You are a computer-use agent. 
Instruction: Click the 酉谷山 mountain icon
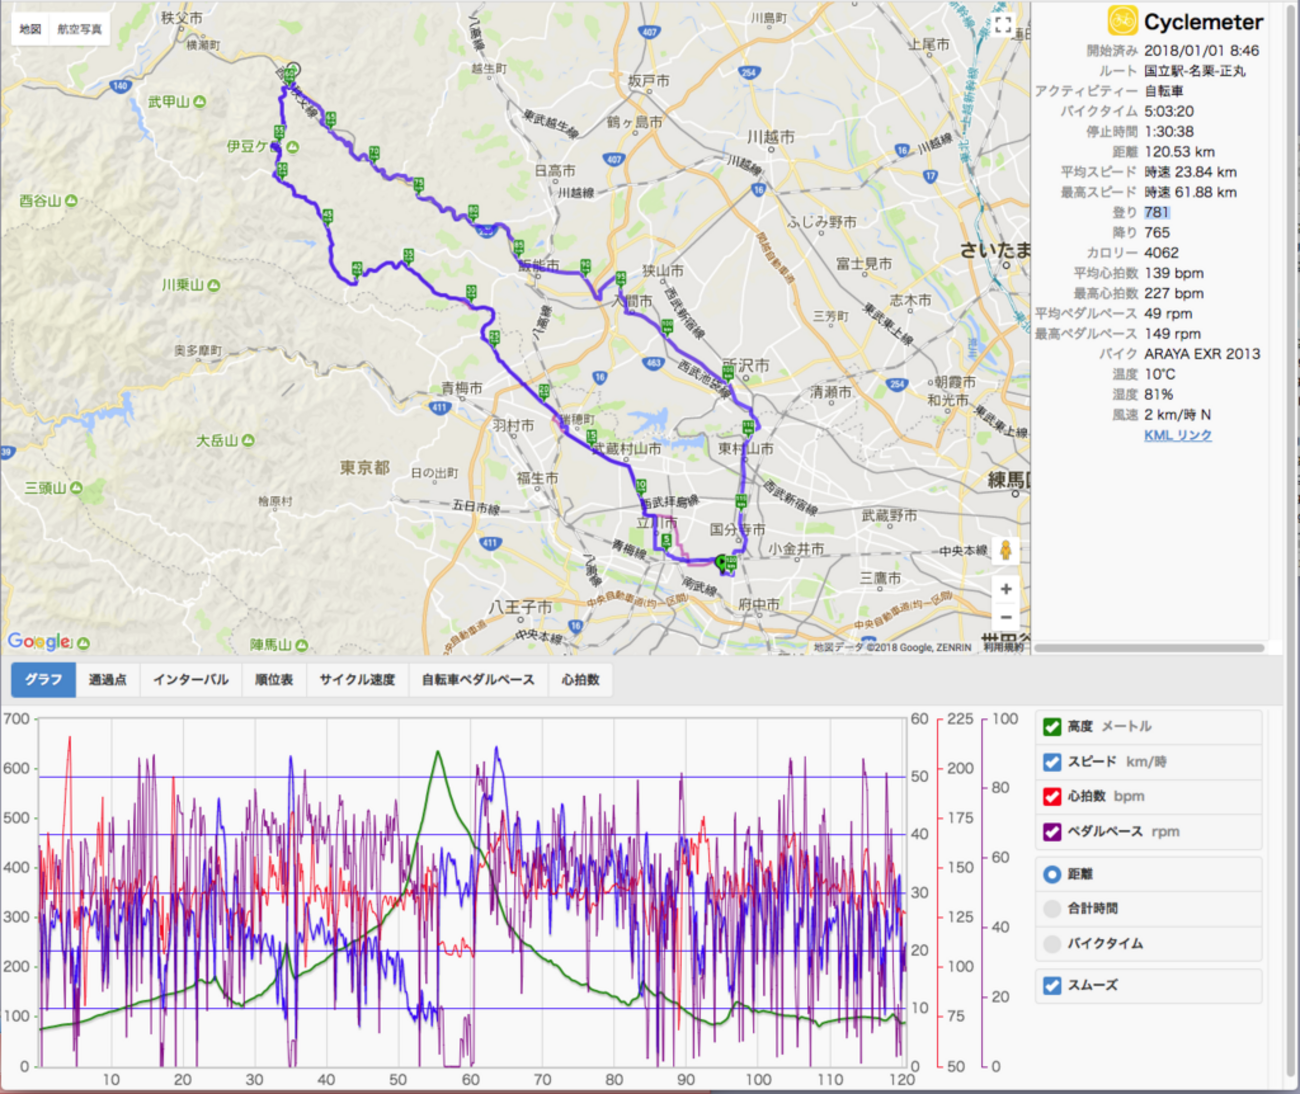pyautogui.click(x=71, y=201)
